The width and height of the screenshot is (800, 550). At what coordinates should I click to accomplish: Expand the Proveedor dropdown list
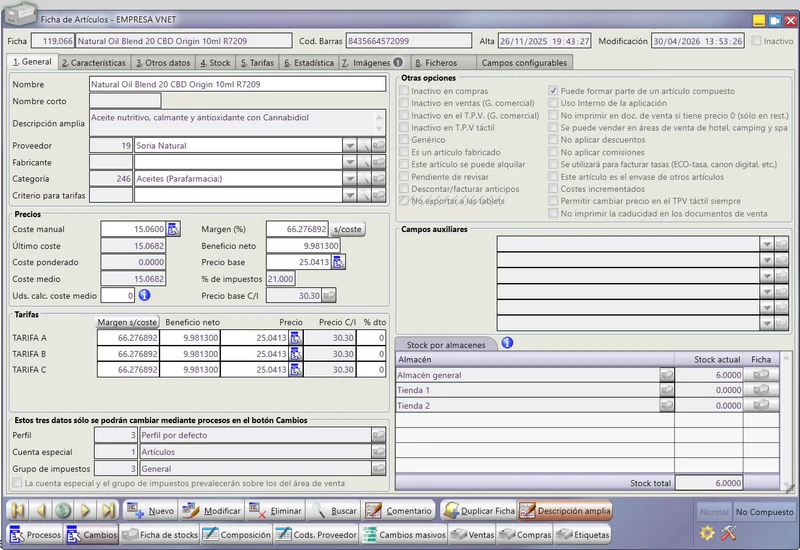[349, 146]
